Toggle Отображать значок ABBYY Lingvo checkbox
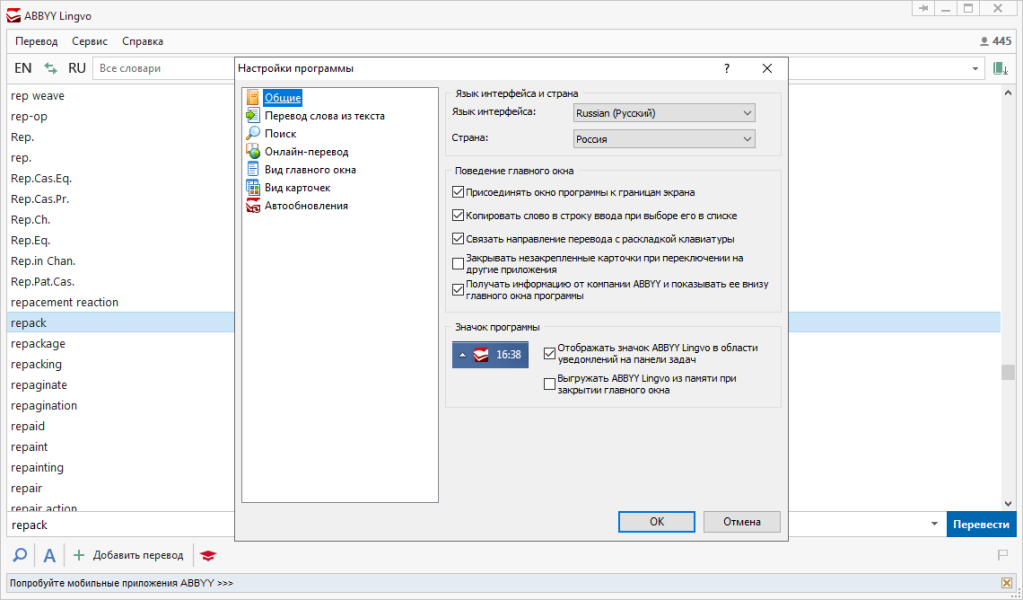Viewport: 1023px width, 600px height. 549,353
